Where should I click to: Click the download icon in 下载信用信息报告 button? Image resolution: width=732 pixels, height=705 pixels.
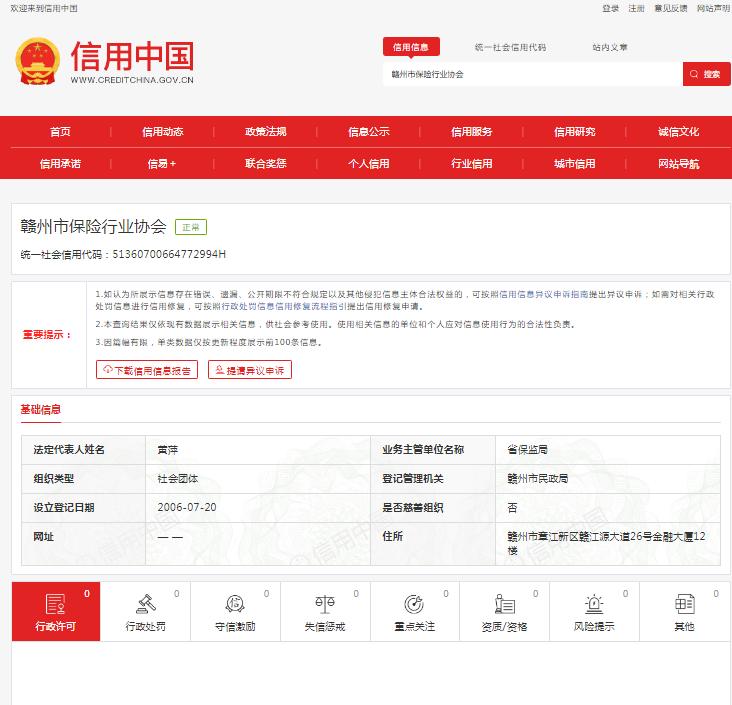108,370
